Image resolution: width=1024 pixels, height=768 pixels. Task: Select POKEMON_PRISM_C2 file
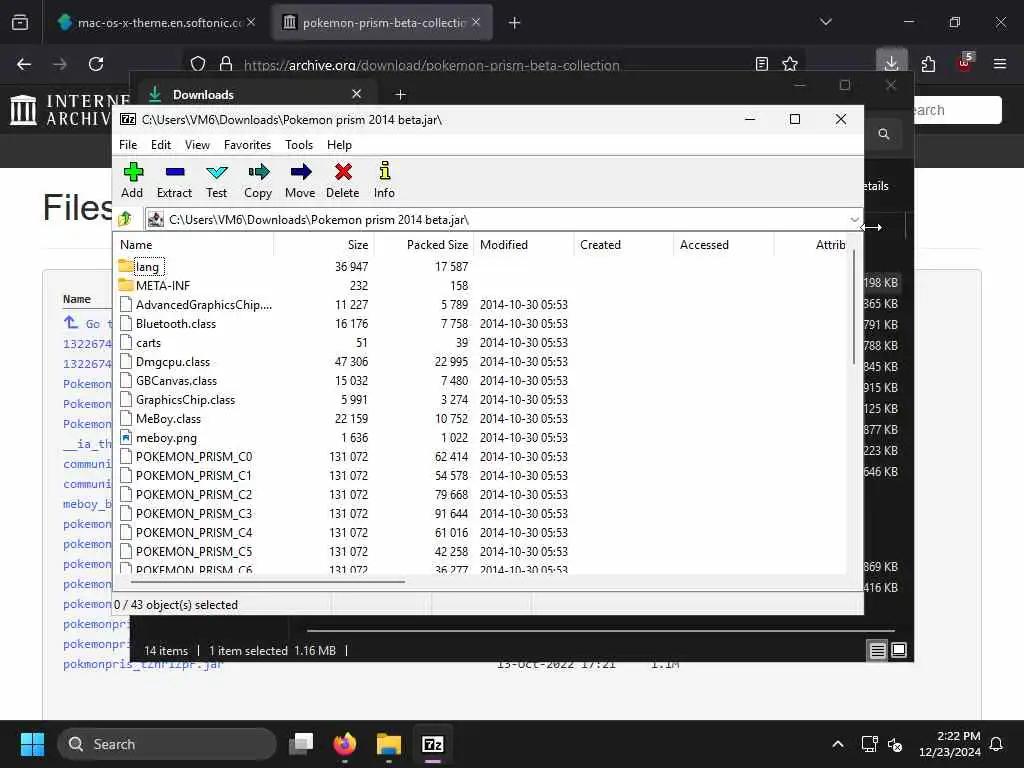pos(193,494)
